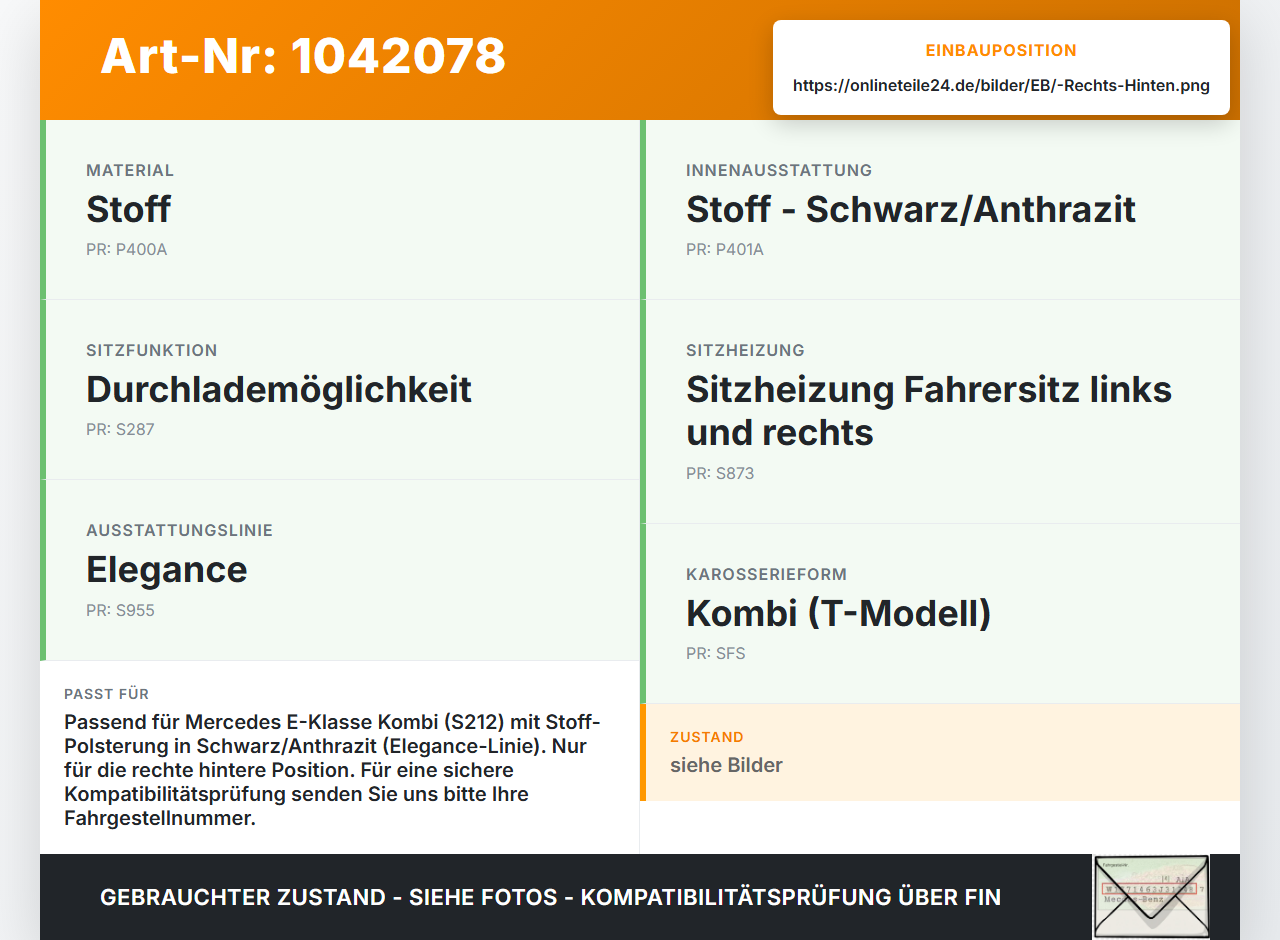This screenshot has width=1280, height=940.
Task: Select the code PR: P400A
Action: tap(126, 249)
